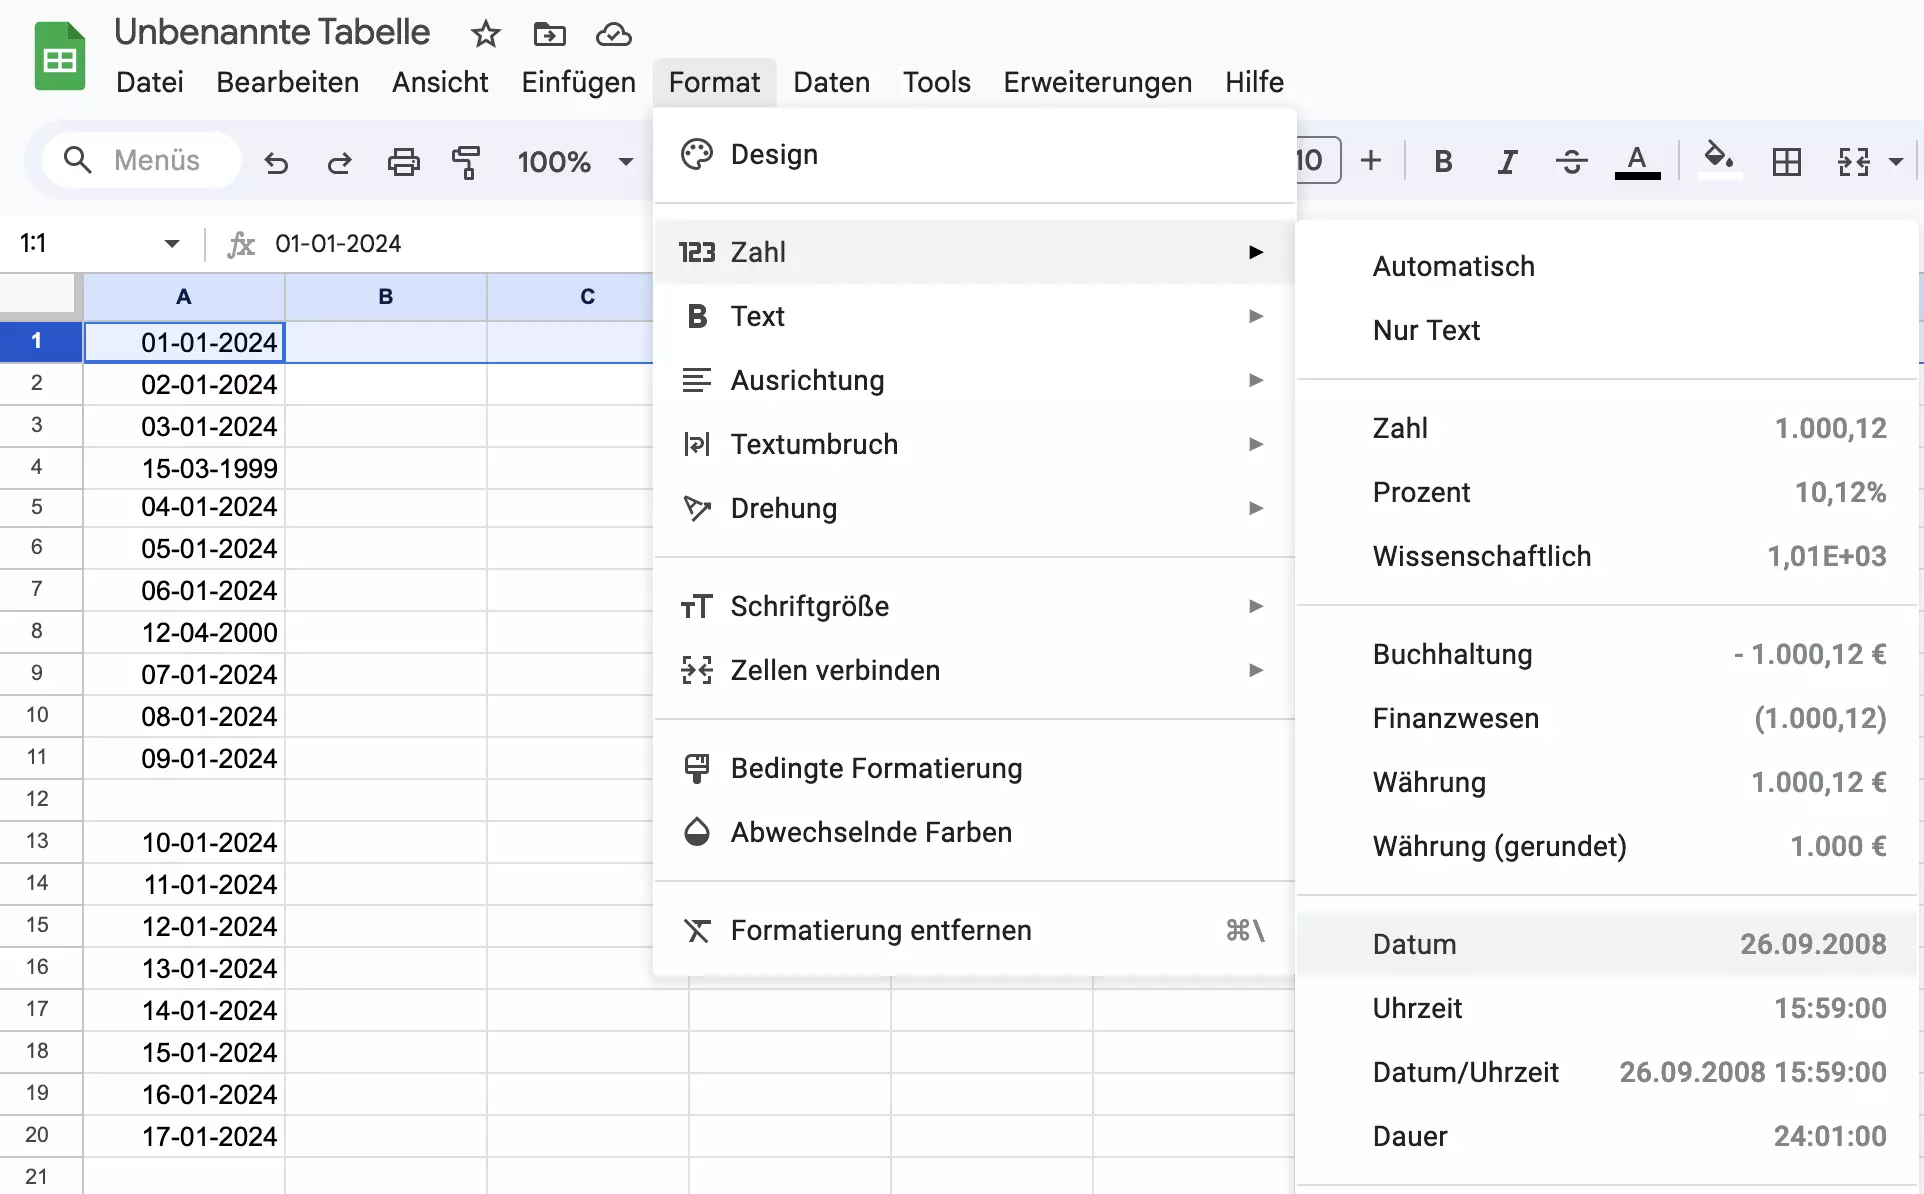The height and width of the screenshot is (1194, 1924).
Task: Click Formatierung entfernen menu item
Action: (x=882, y=929)
